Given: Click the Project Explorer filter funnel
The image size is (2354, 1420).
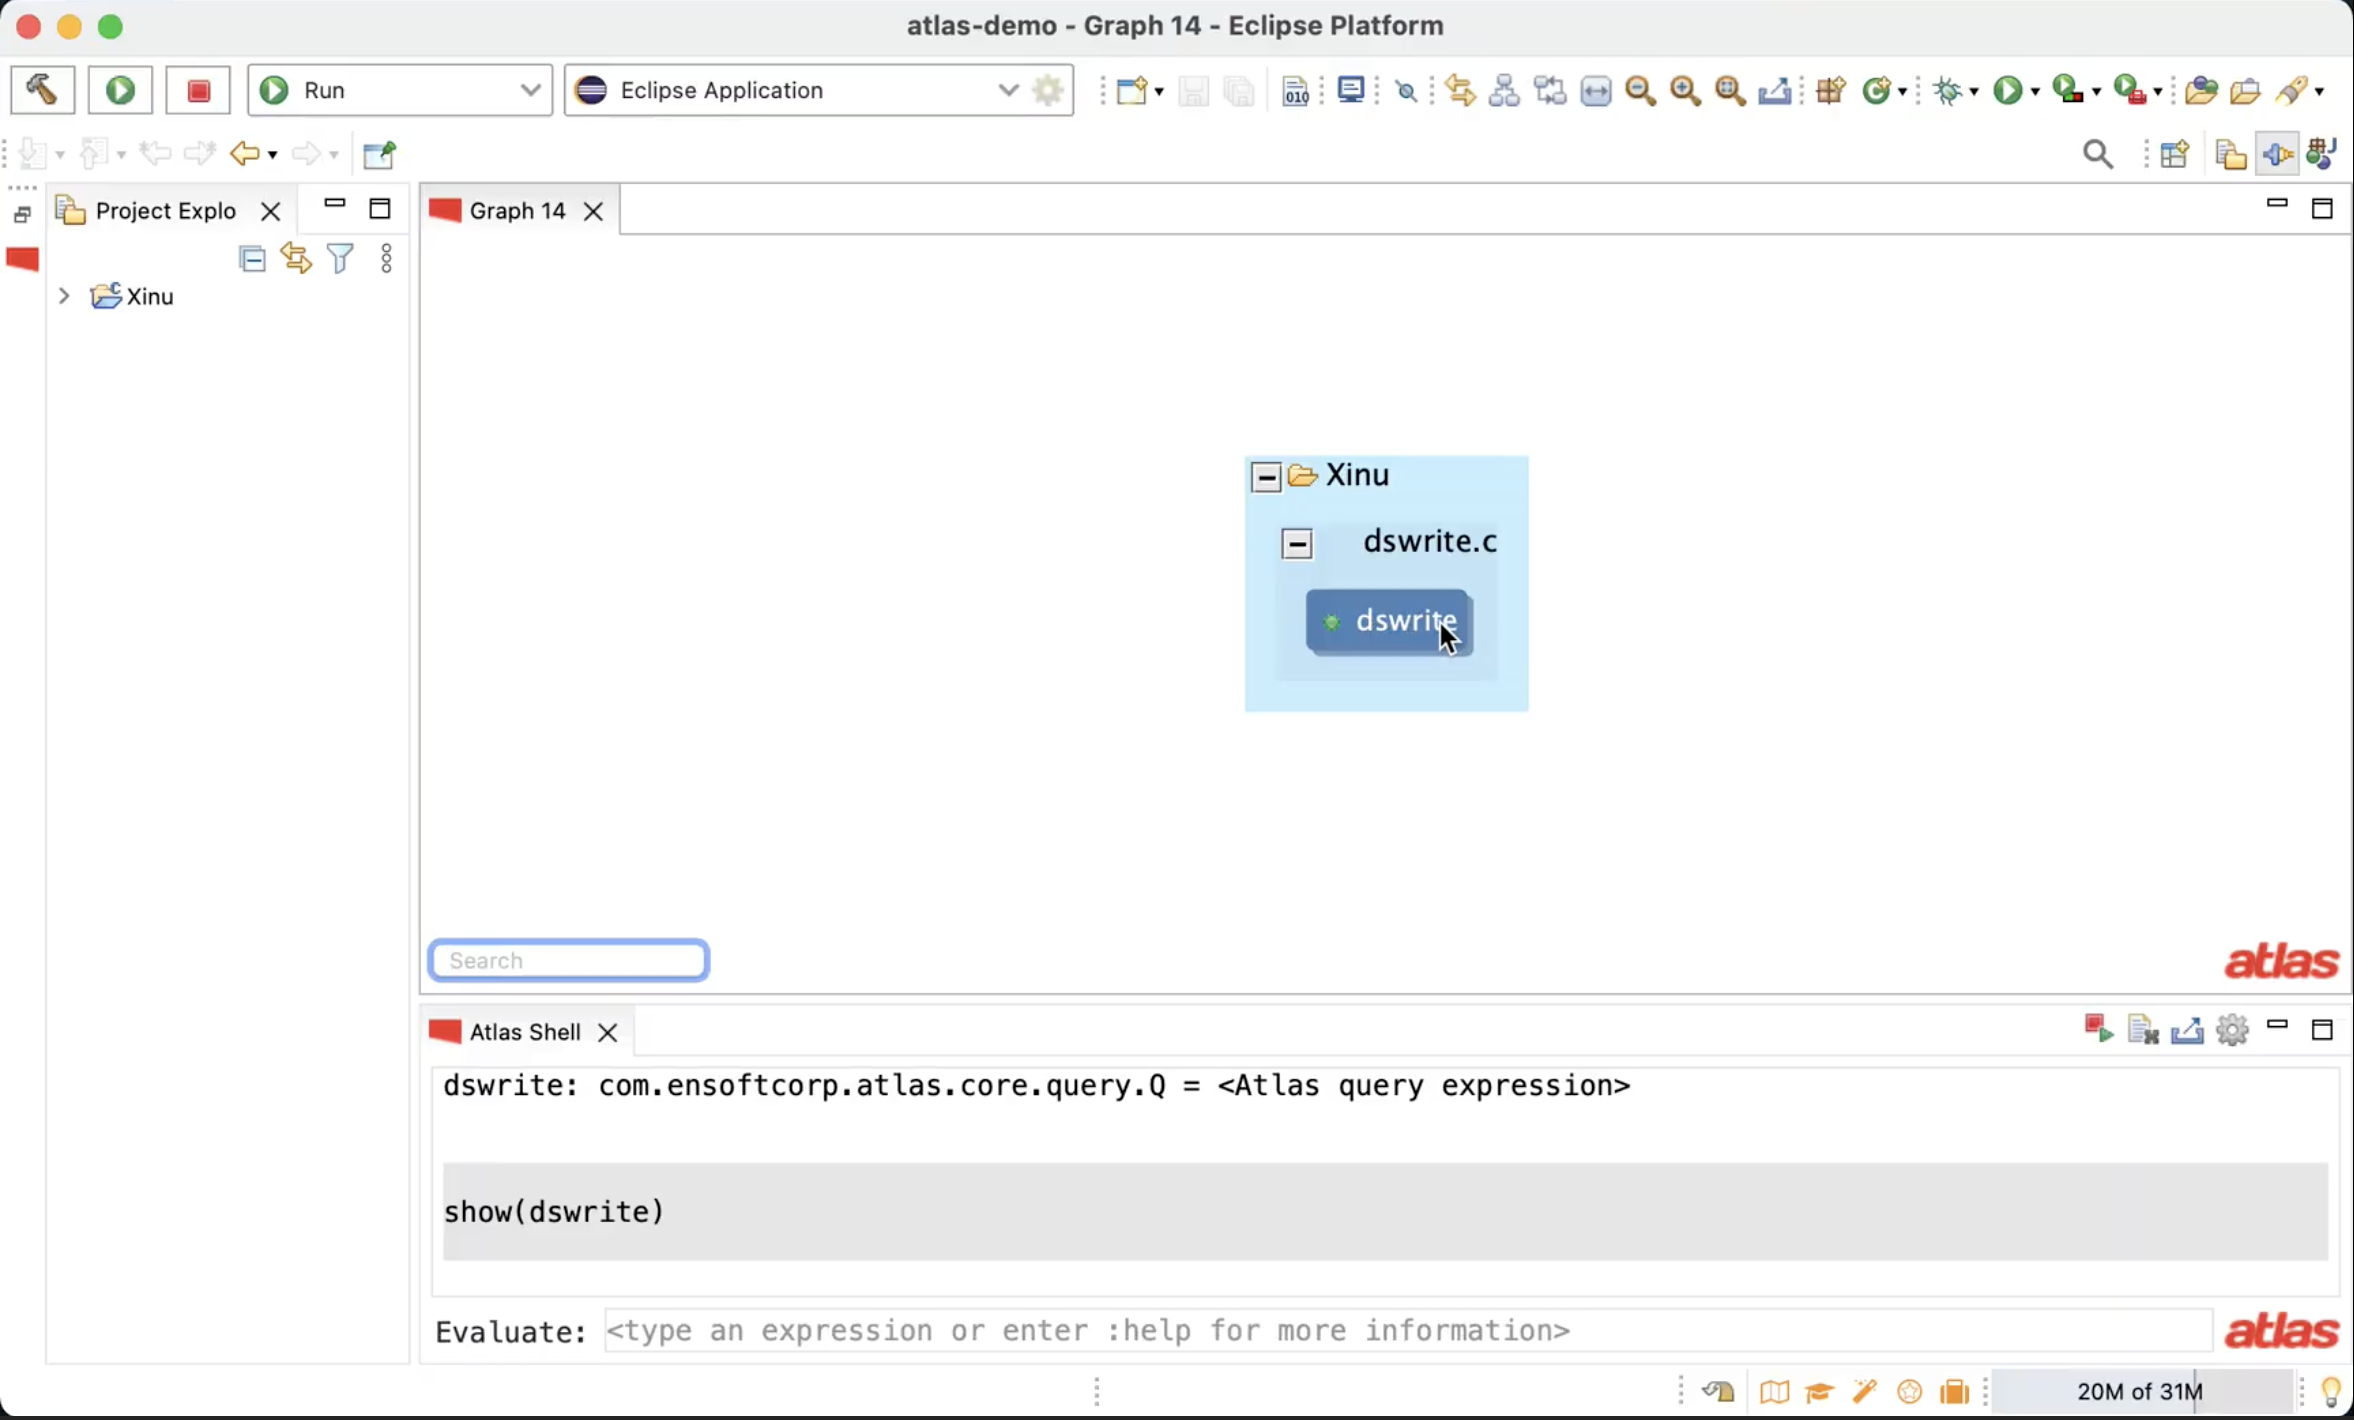Looking at the screenshot, I should (340, 259).
